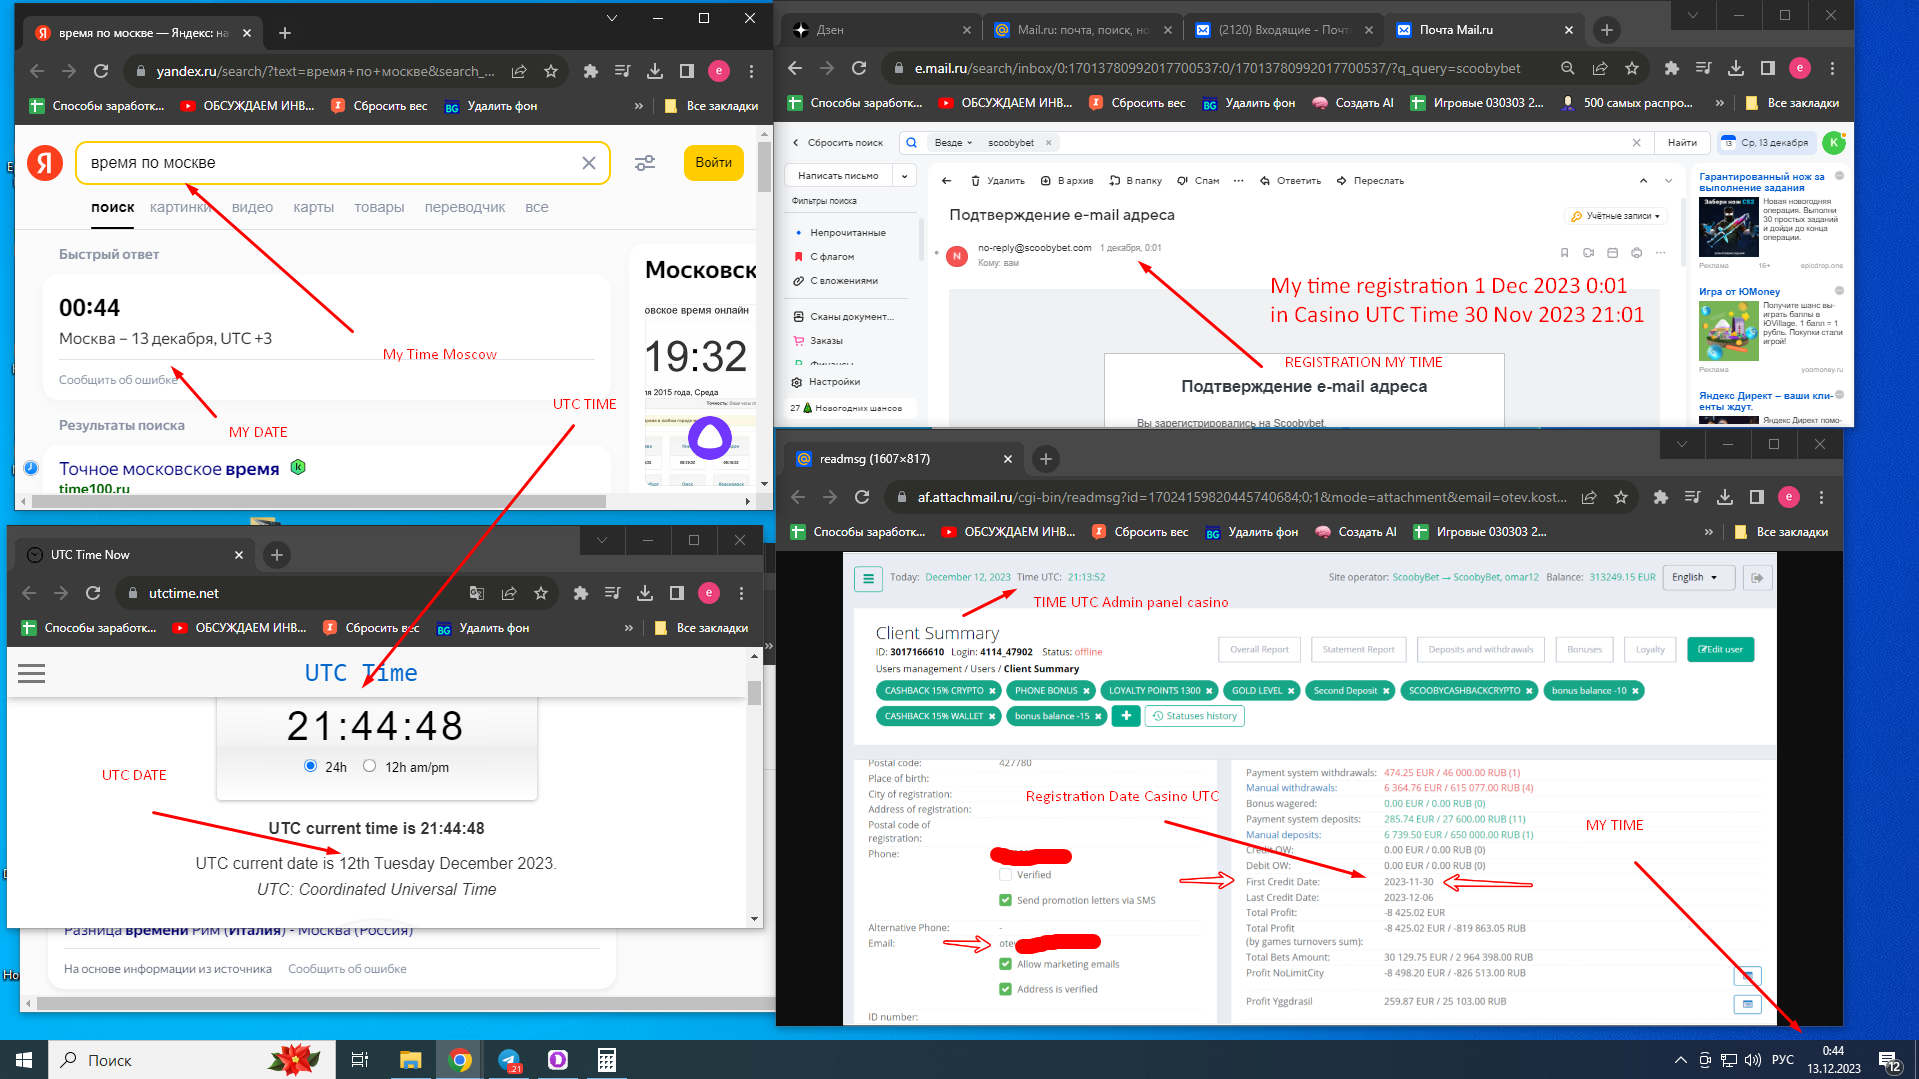Viewport: 1919px width, 1079px height.
Task: Go back from the opened email
Action: tap(946, 181)
